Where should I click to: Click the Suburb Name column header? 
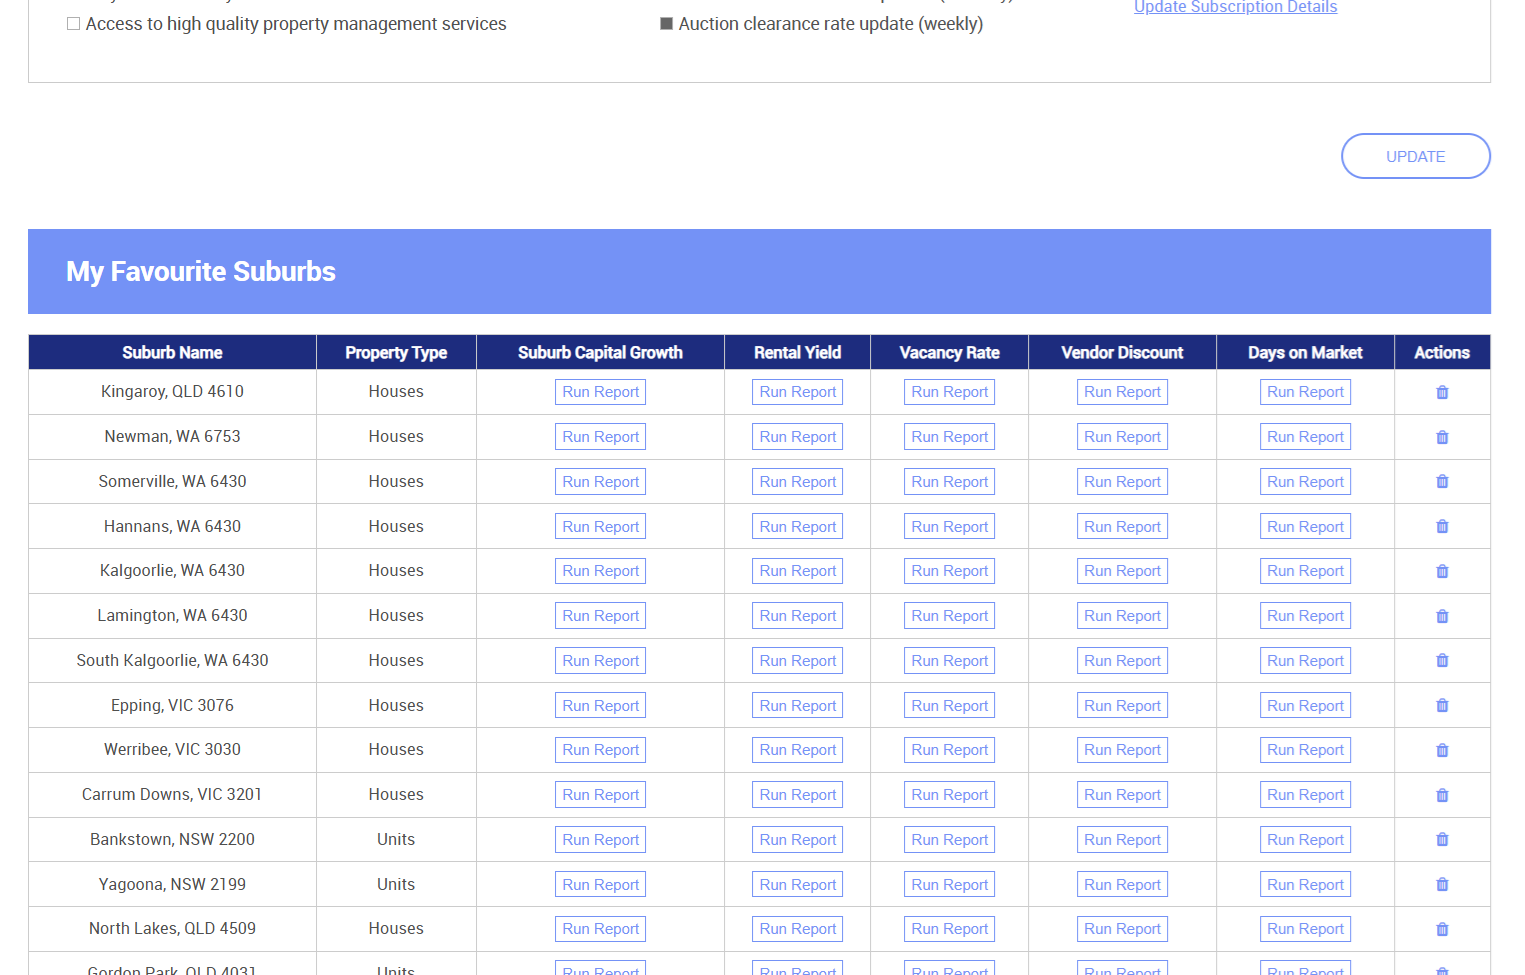click(172, 353)
